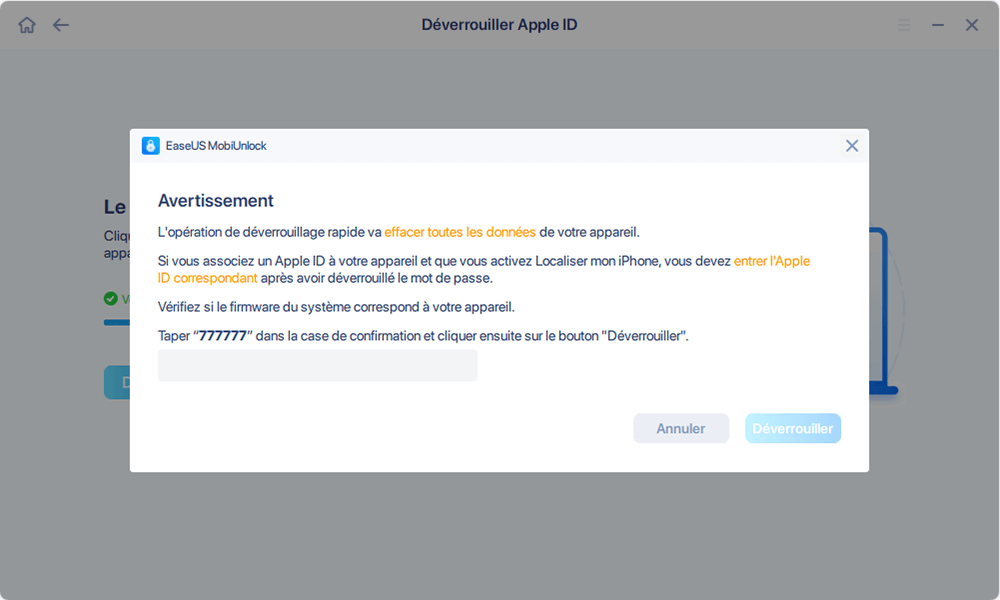Click the EaseUS MobiUnlock logo in the dialog header

(x=150, y=145)
